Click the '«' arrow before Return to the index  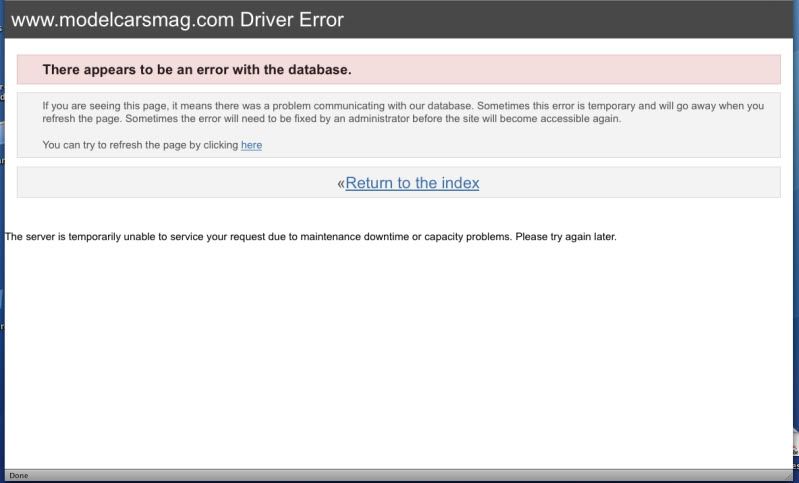click(x=340, y=183)
